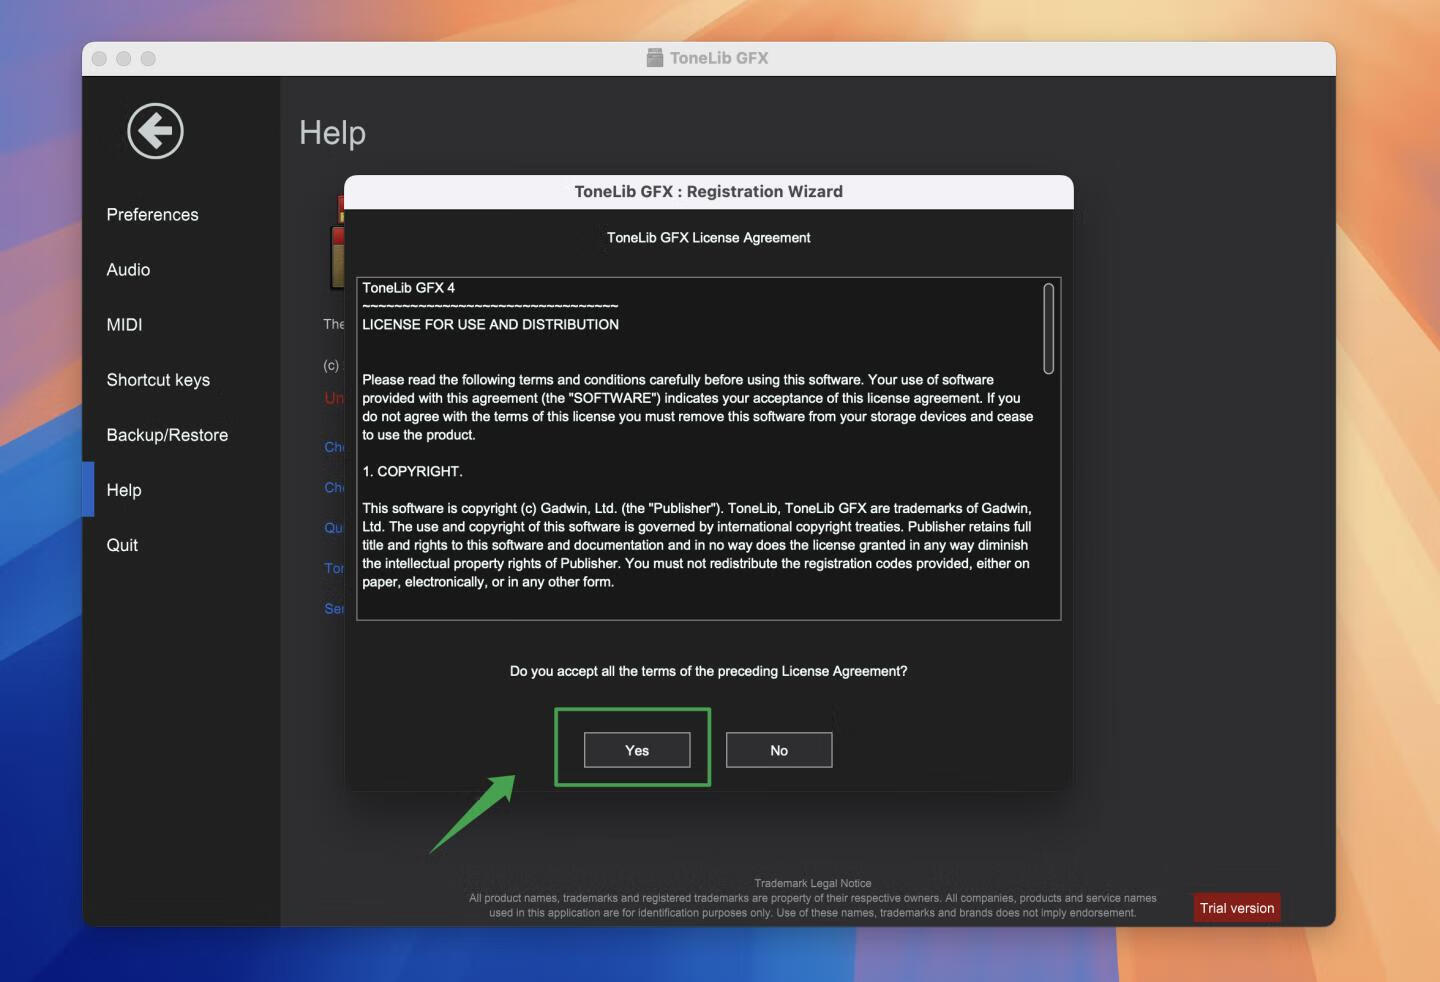Viewport: 1440px width, 982px height.
Task: Click the Trial version badge
Action: click(x=1237, y=908)
